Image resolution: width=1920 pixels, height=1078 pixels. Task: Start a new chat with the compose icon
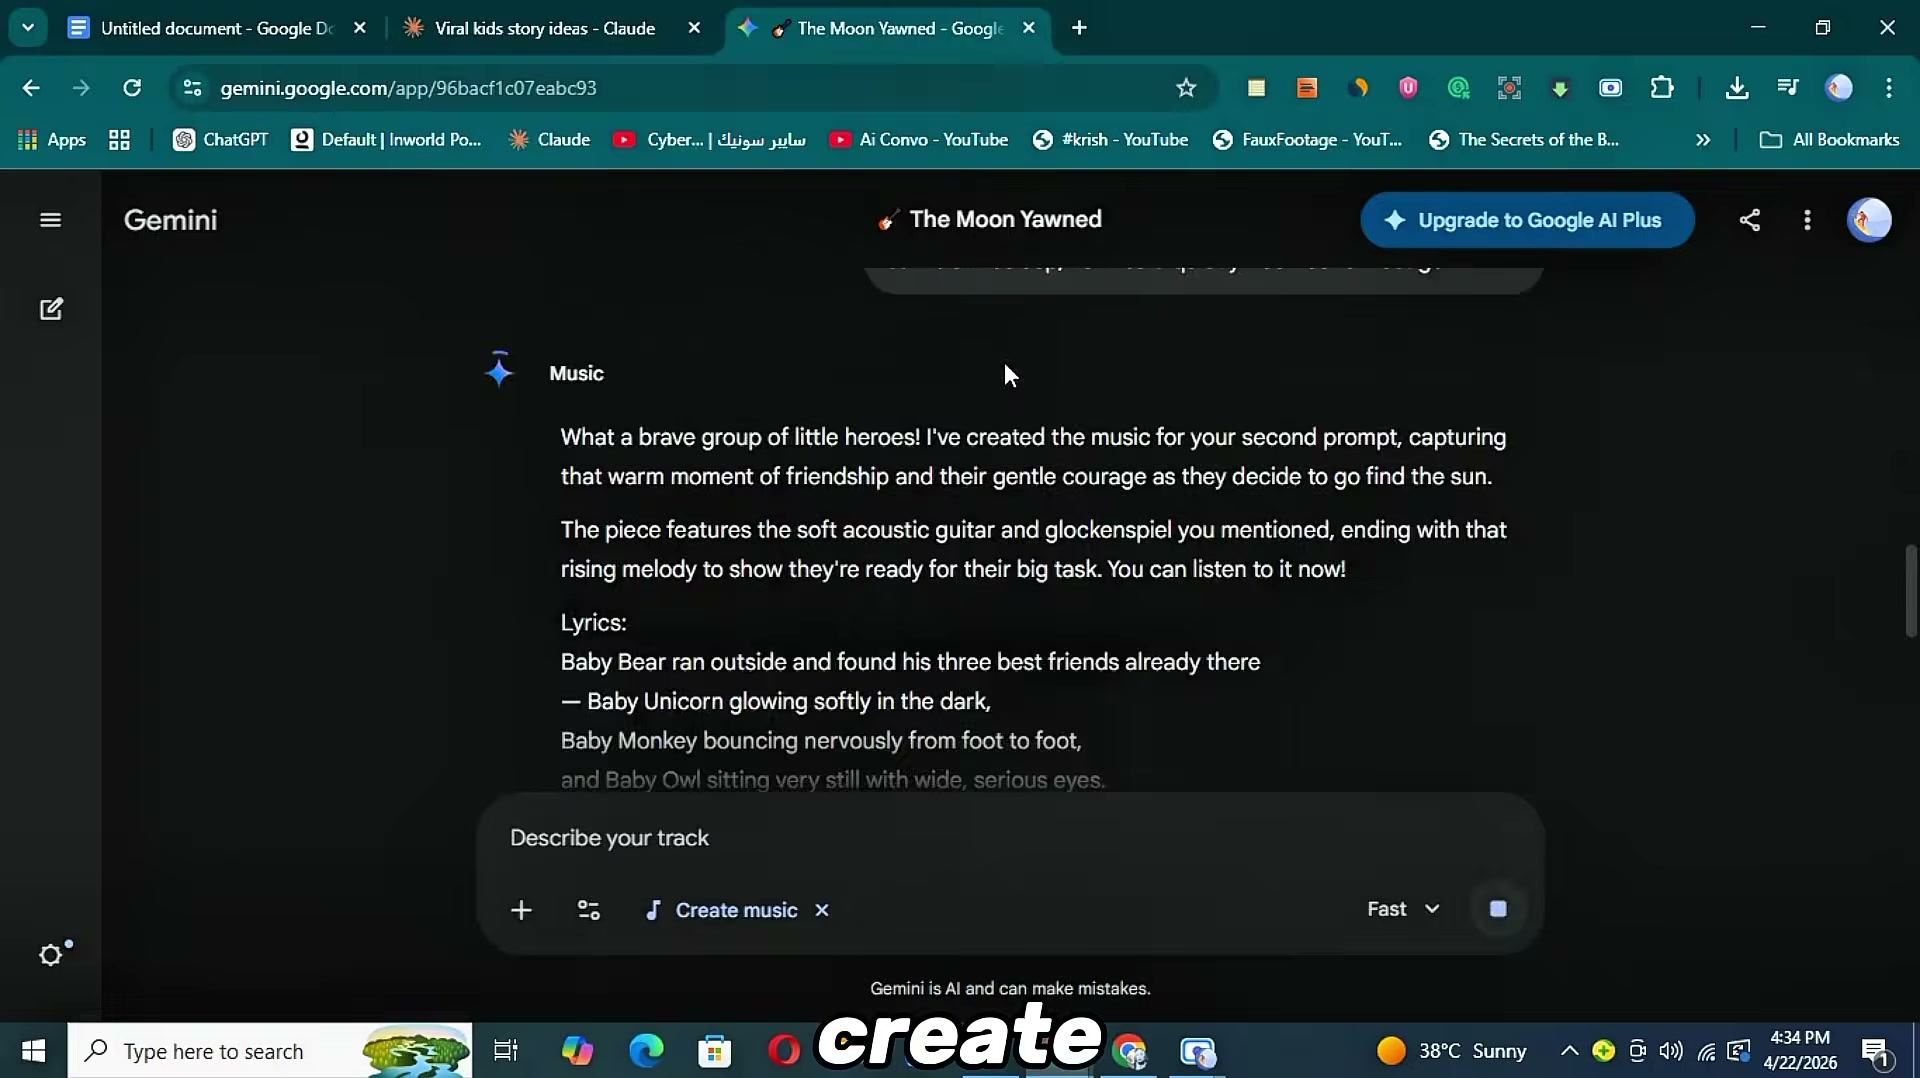click(x=51, y=309)
